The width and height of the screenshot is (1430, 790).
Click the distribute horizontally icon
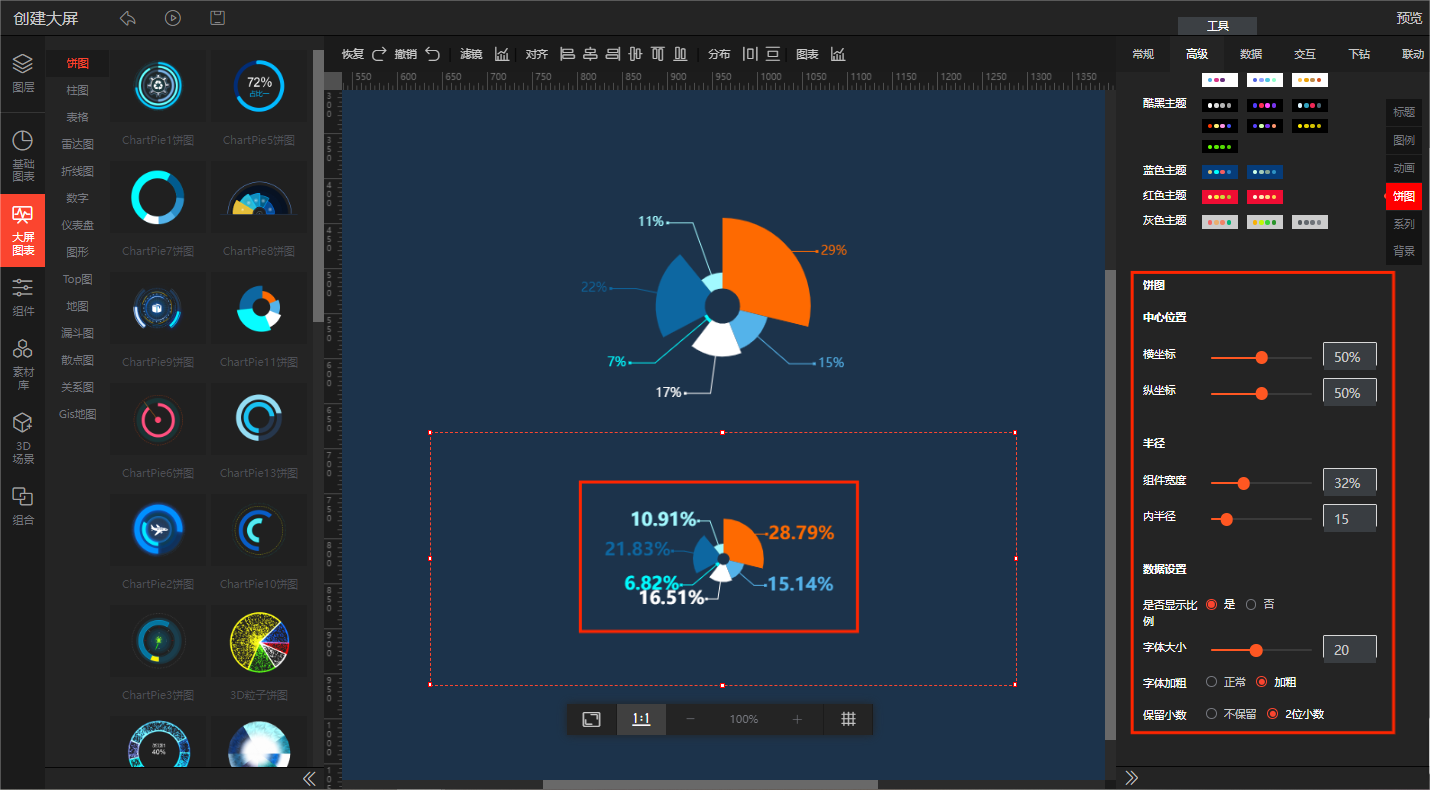point(750,54)
